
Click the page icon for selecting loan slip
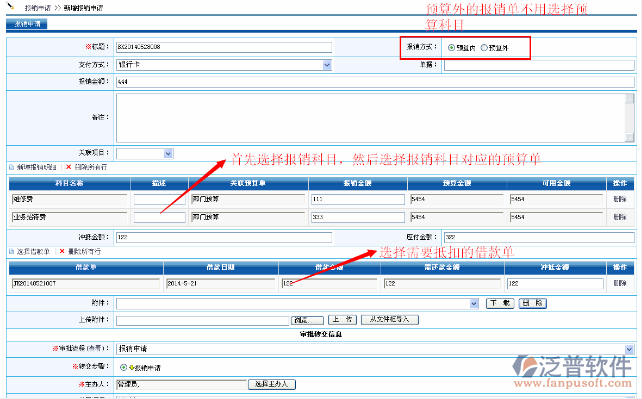(x=11, y=251)
